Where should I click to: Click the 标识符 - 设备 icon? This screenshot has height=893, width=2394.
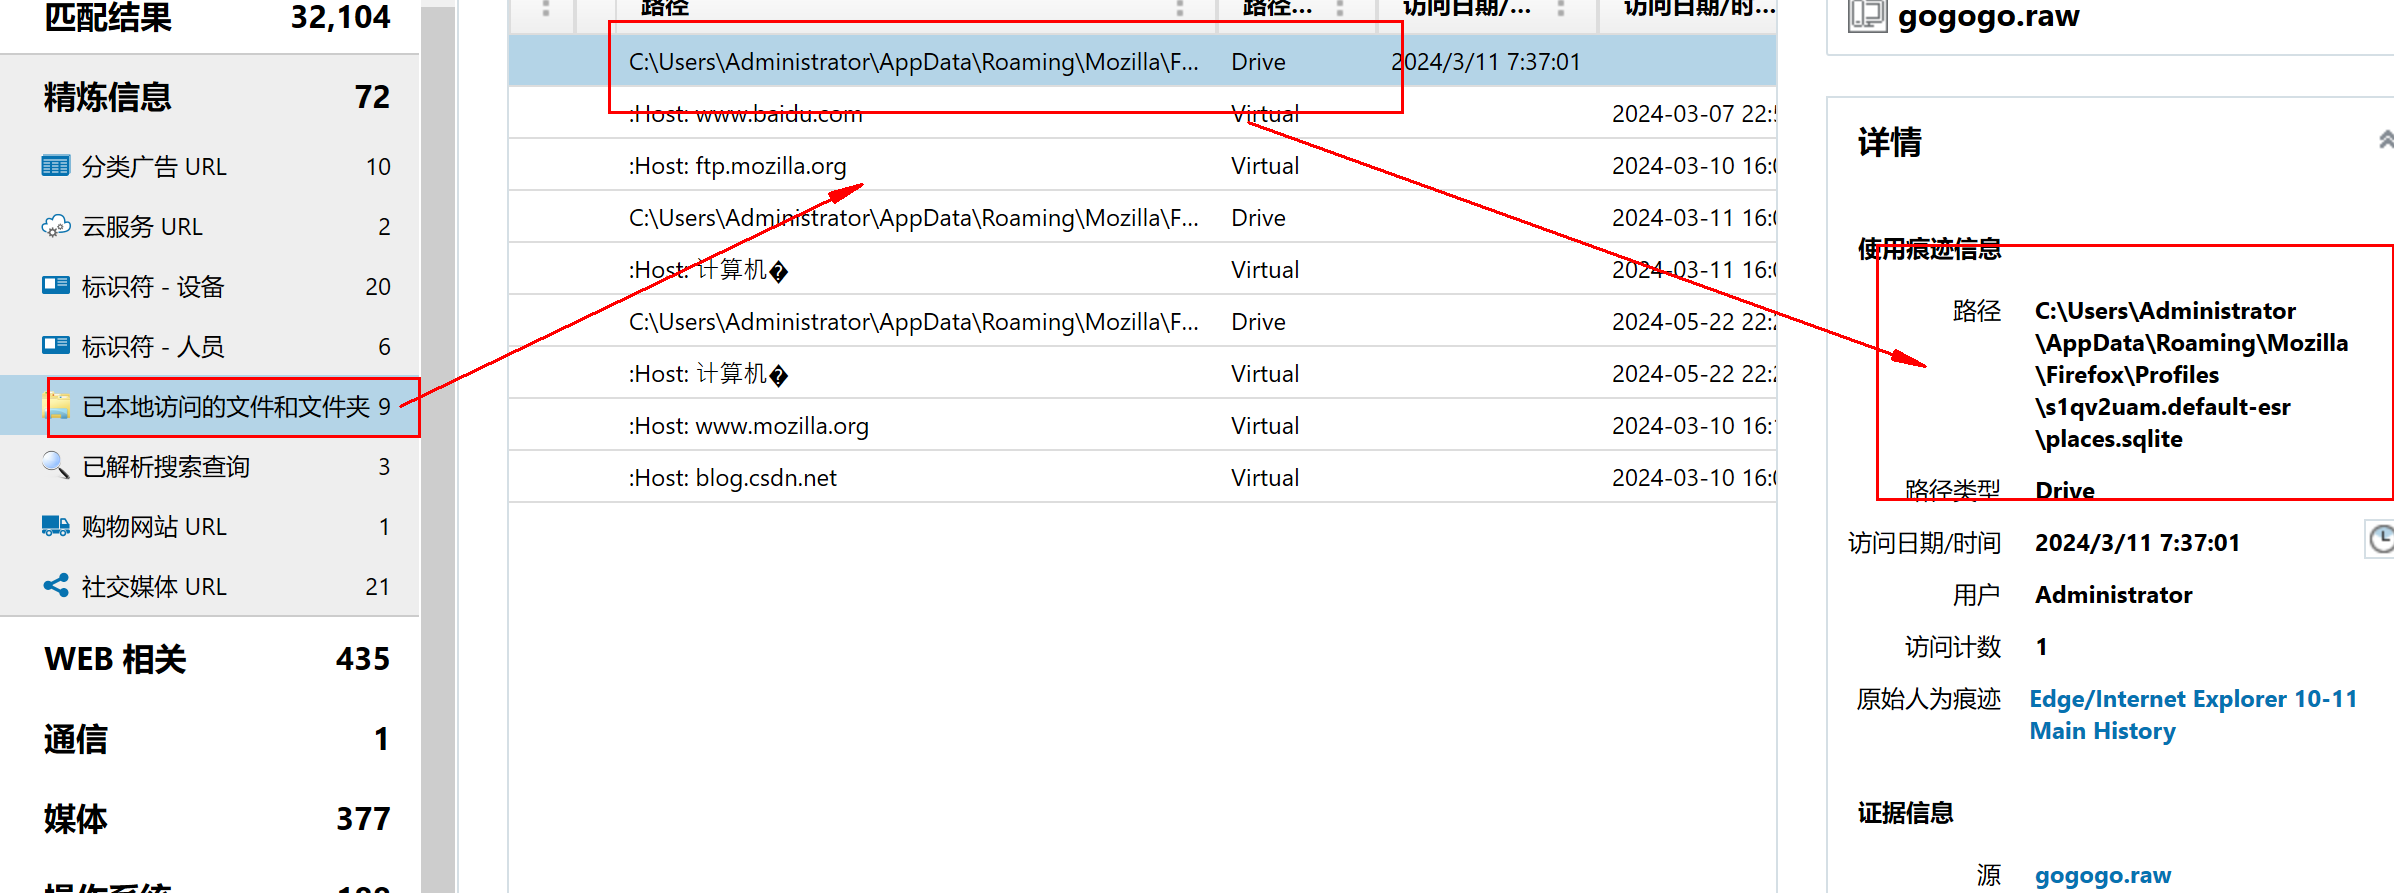pos(55,286)
